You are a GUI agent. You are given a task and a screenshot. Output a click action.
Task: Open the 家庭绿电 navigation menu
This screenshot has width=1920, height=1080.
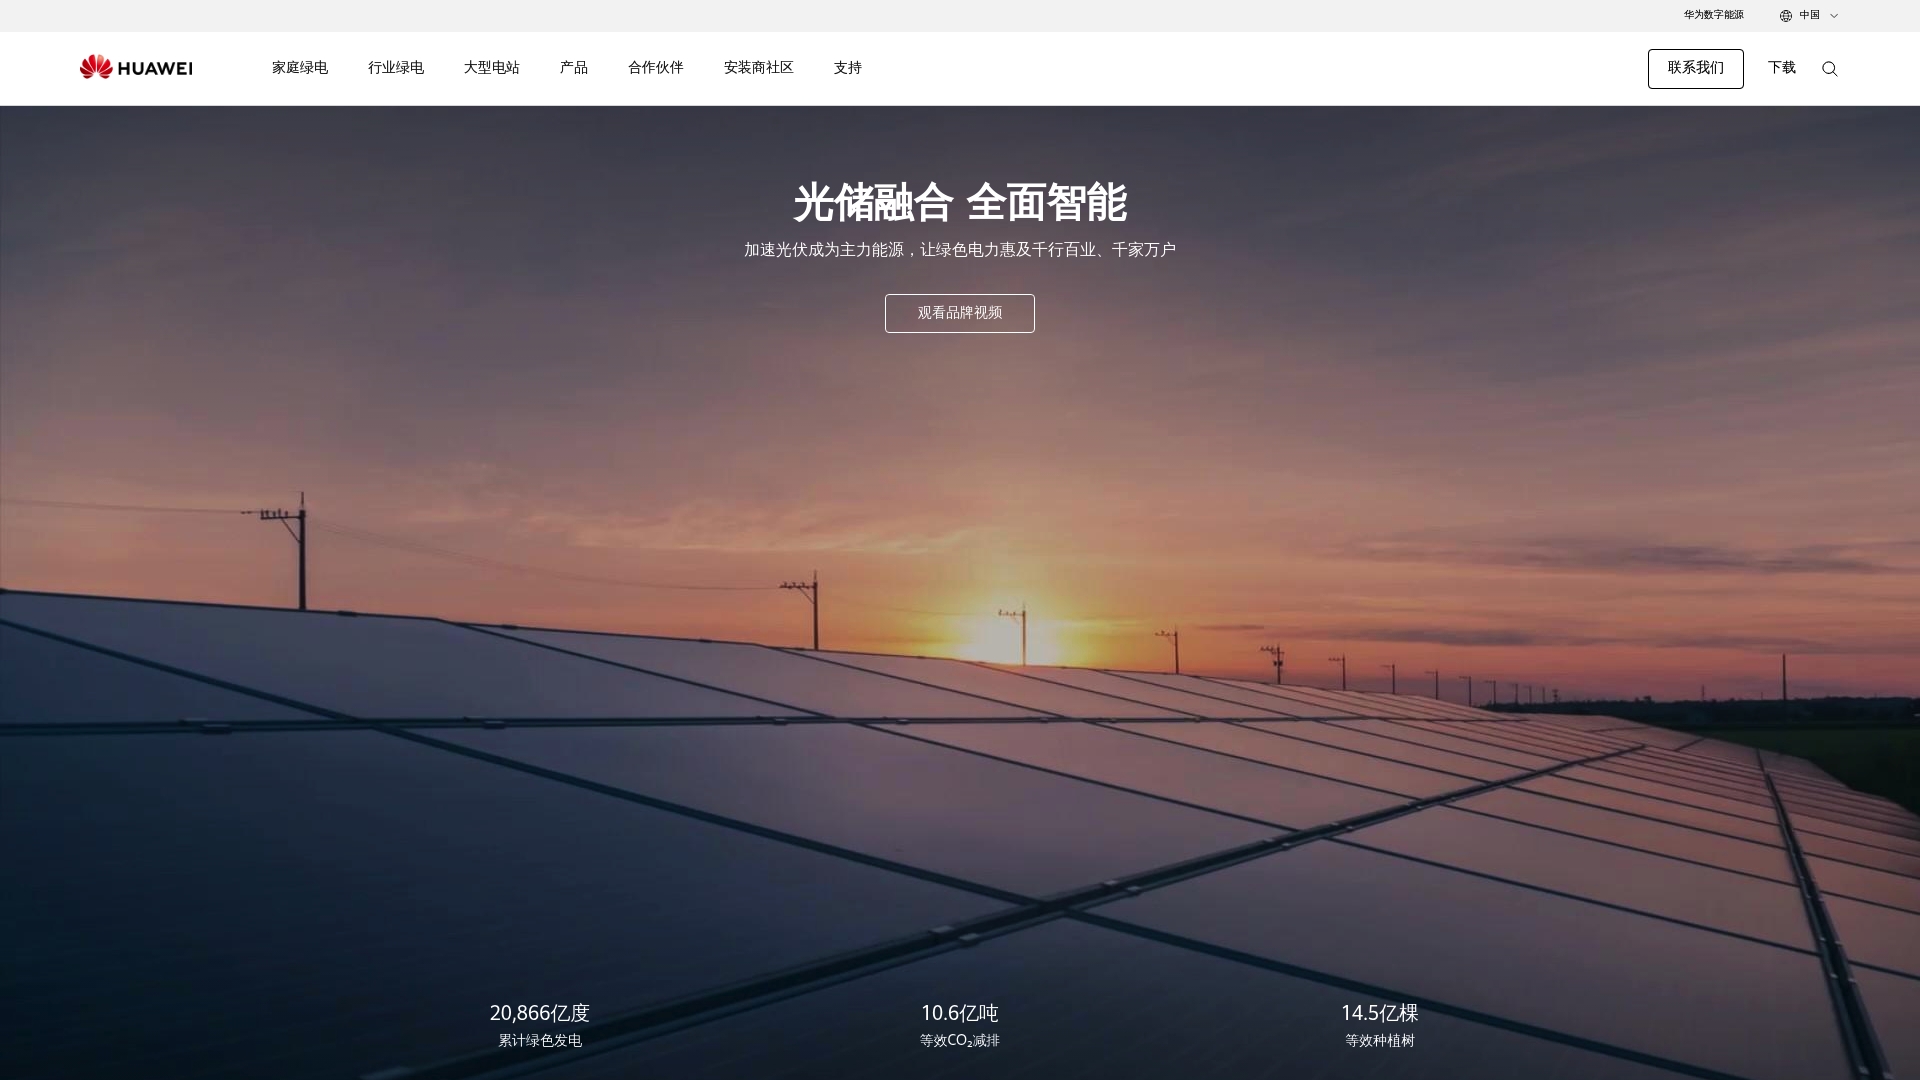(298, 68)
